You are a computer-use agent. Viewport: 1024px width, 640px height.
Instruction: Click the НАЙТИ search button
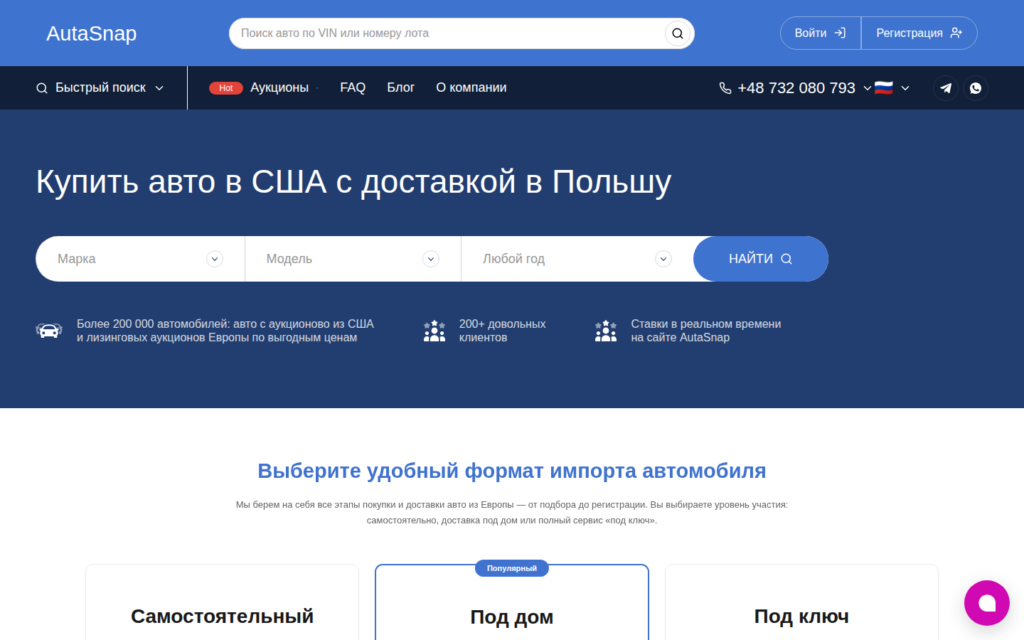click(x=761, y=259)
